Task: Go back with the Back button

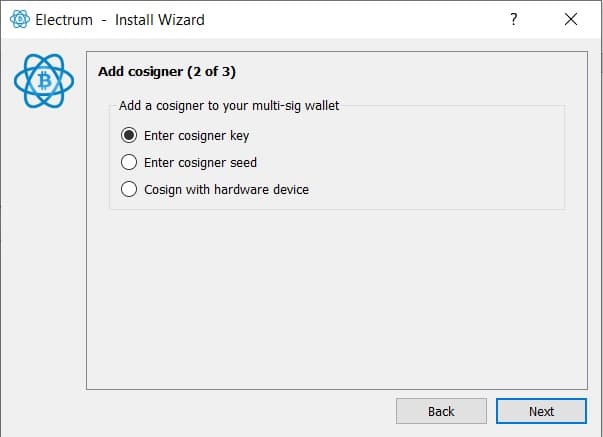Action: click(x=441, y=411)
